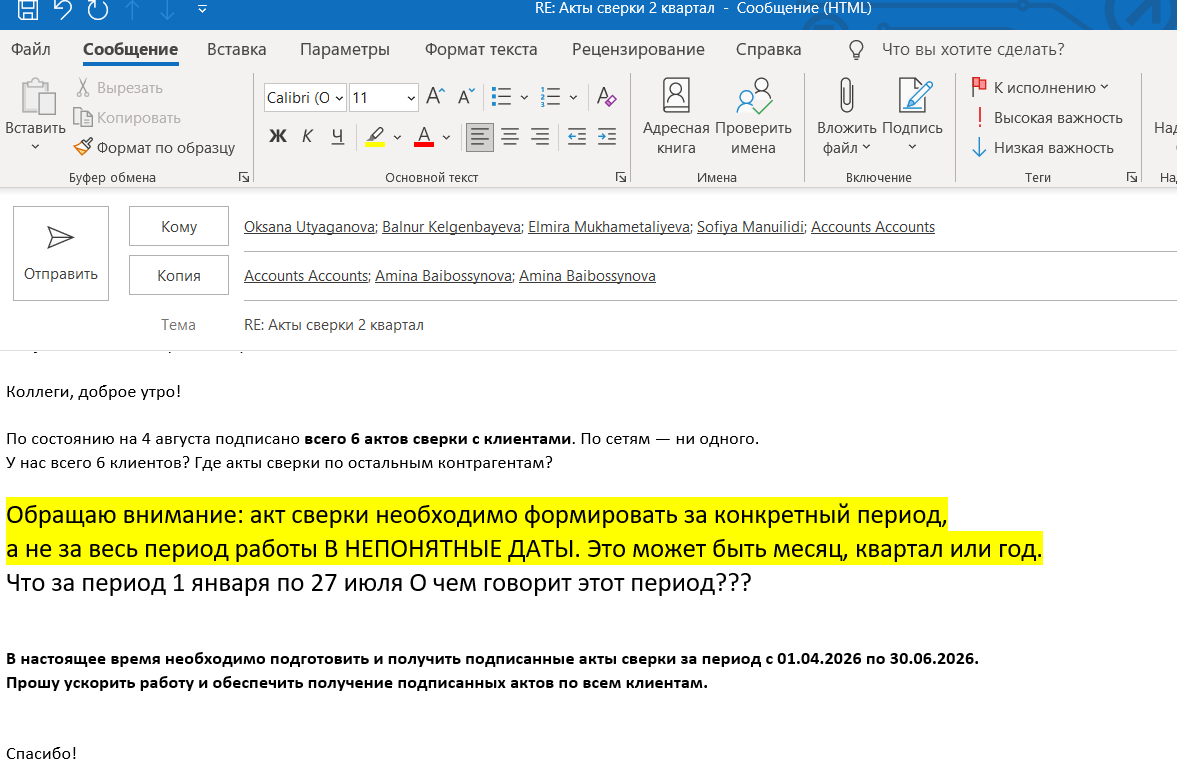Viewport: 1177px width, 771px height.
Task: Click the Коллеги, доброе утро! greeting
Action: 94,392
